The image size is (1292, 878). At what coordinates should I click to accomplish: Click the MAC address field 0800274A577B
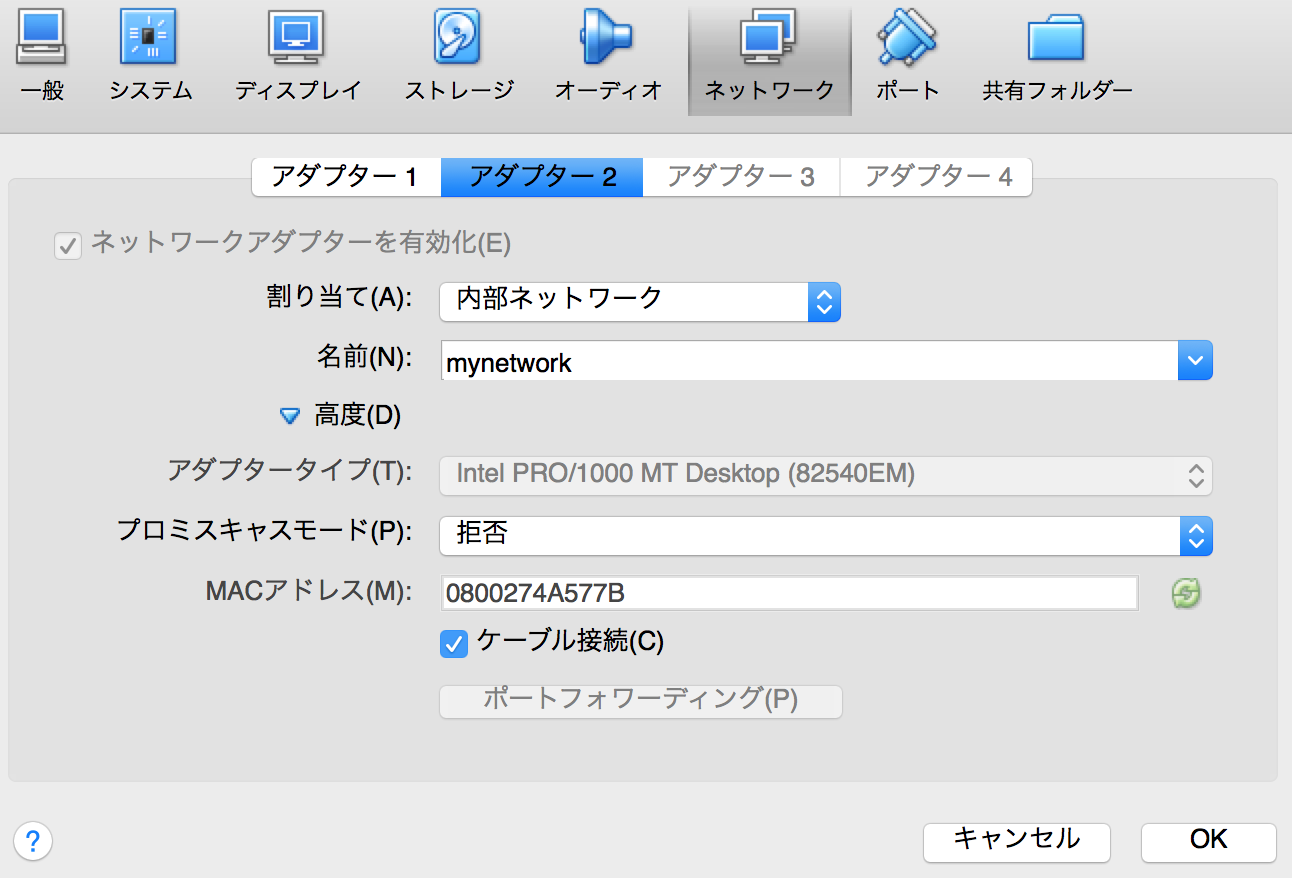[x=788, y=594]
